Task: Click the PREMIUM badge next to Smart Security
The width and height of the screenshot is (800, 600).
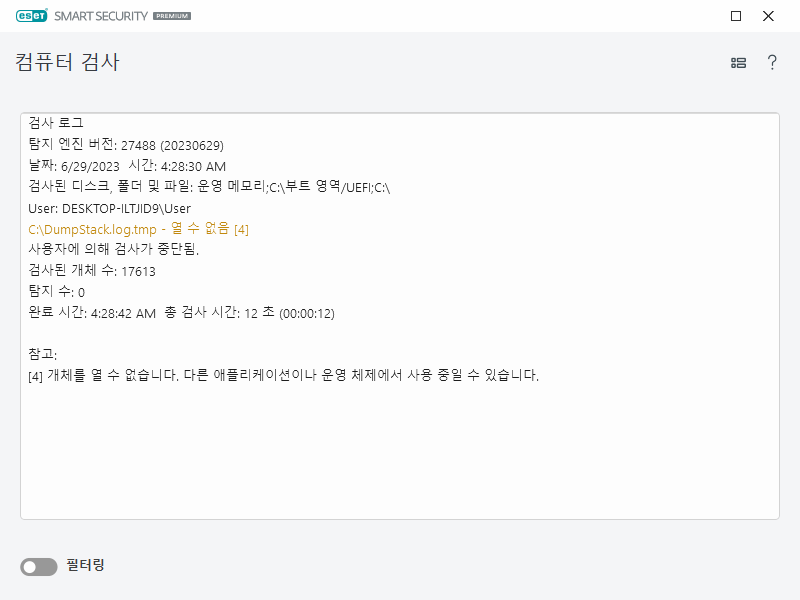Action: pyautogui.click(x=173, y=16)
